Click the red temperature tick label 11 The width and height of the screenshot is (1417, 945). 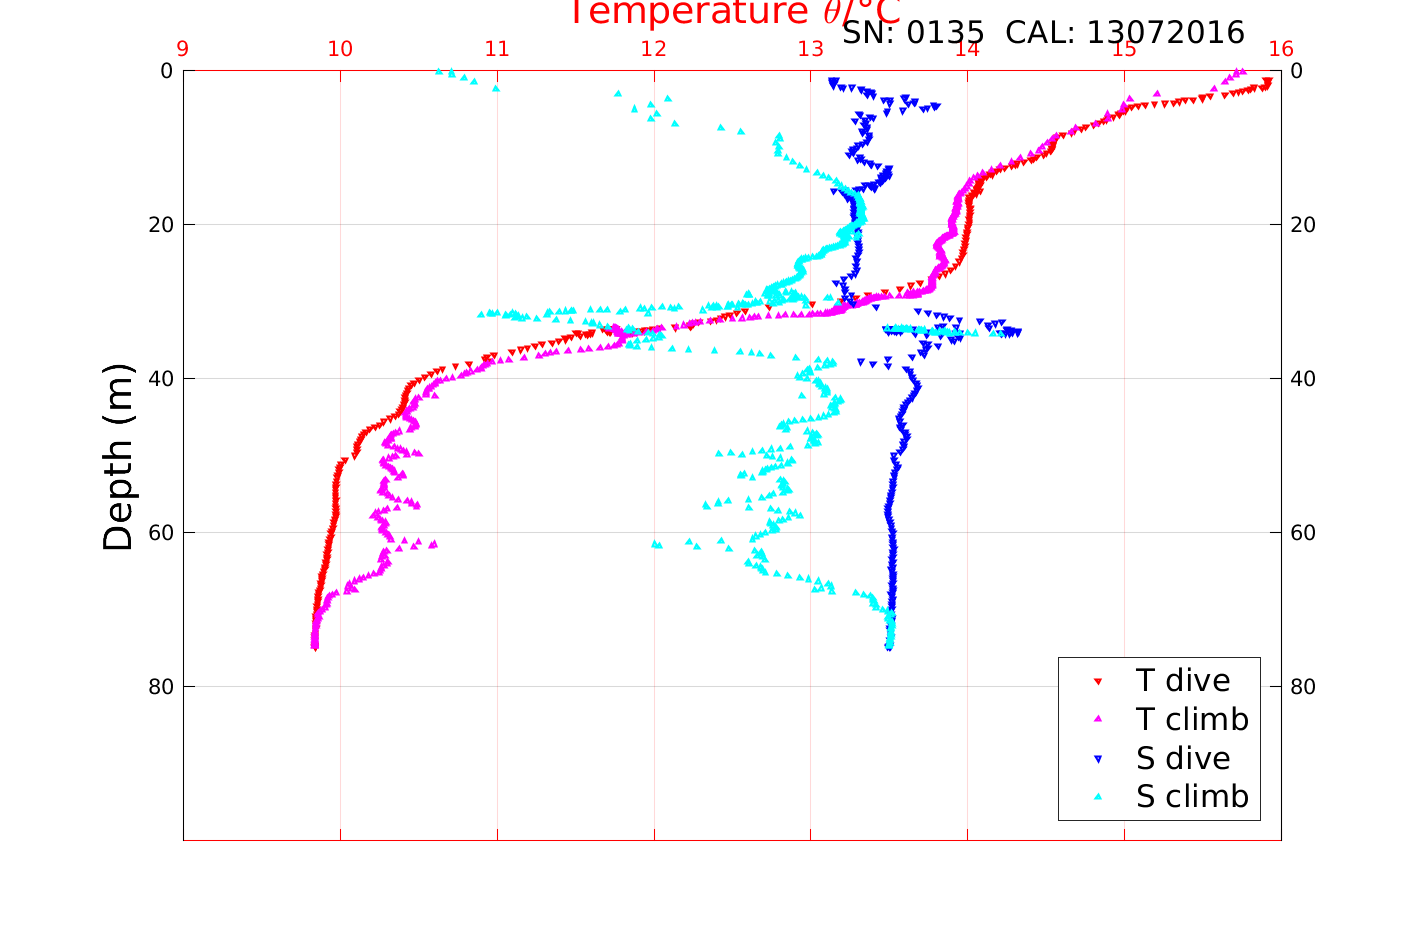[497, 49]
